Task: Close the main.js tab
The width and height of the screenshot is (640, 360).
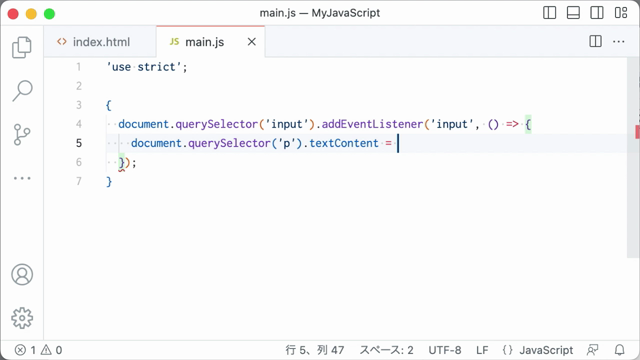Action: (252, 42)
